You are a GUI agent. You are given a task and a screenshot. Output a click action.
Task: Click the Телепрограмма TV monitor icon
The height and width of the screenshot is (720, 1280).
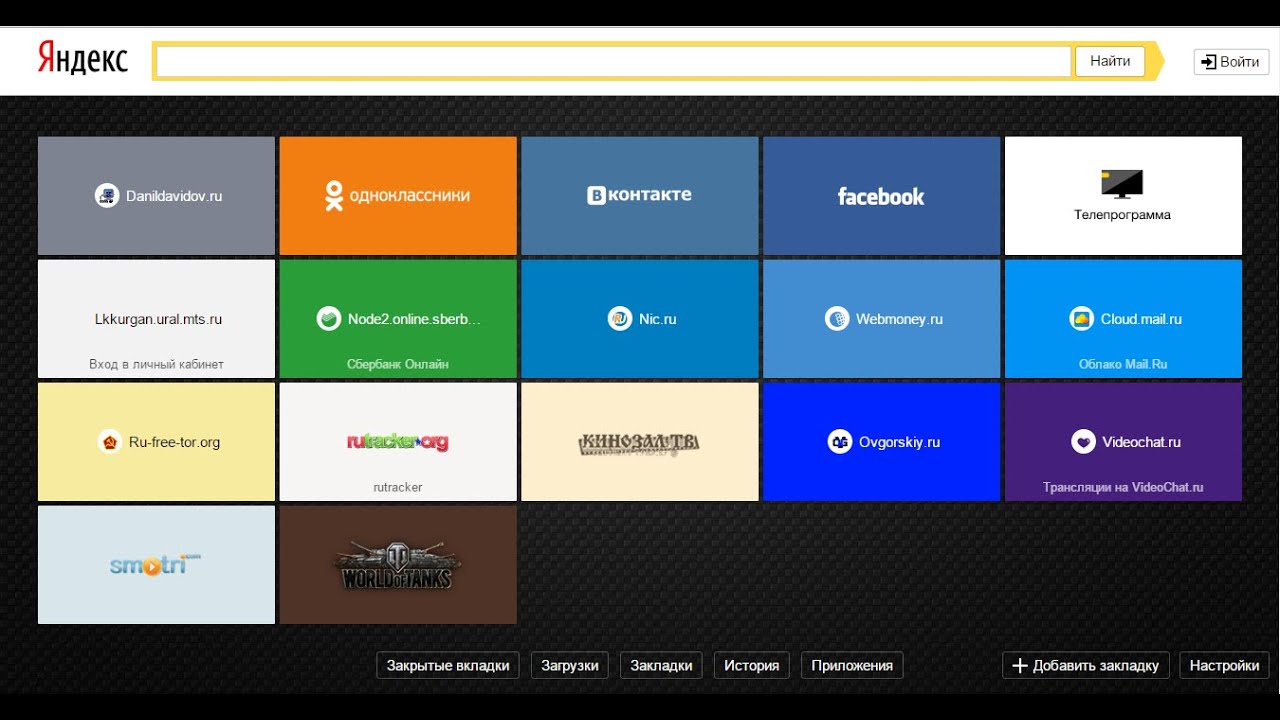(x=1122, y=184)
